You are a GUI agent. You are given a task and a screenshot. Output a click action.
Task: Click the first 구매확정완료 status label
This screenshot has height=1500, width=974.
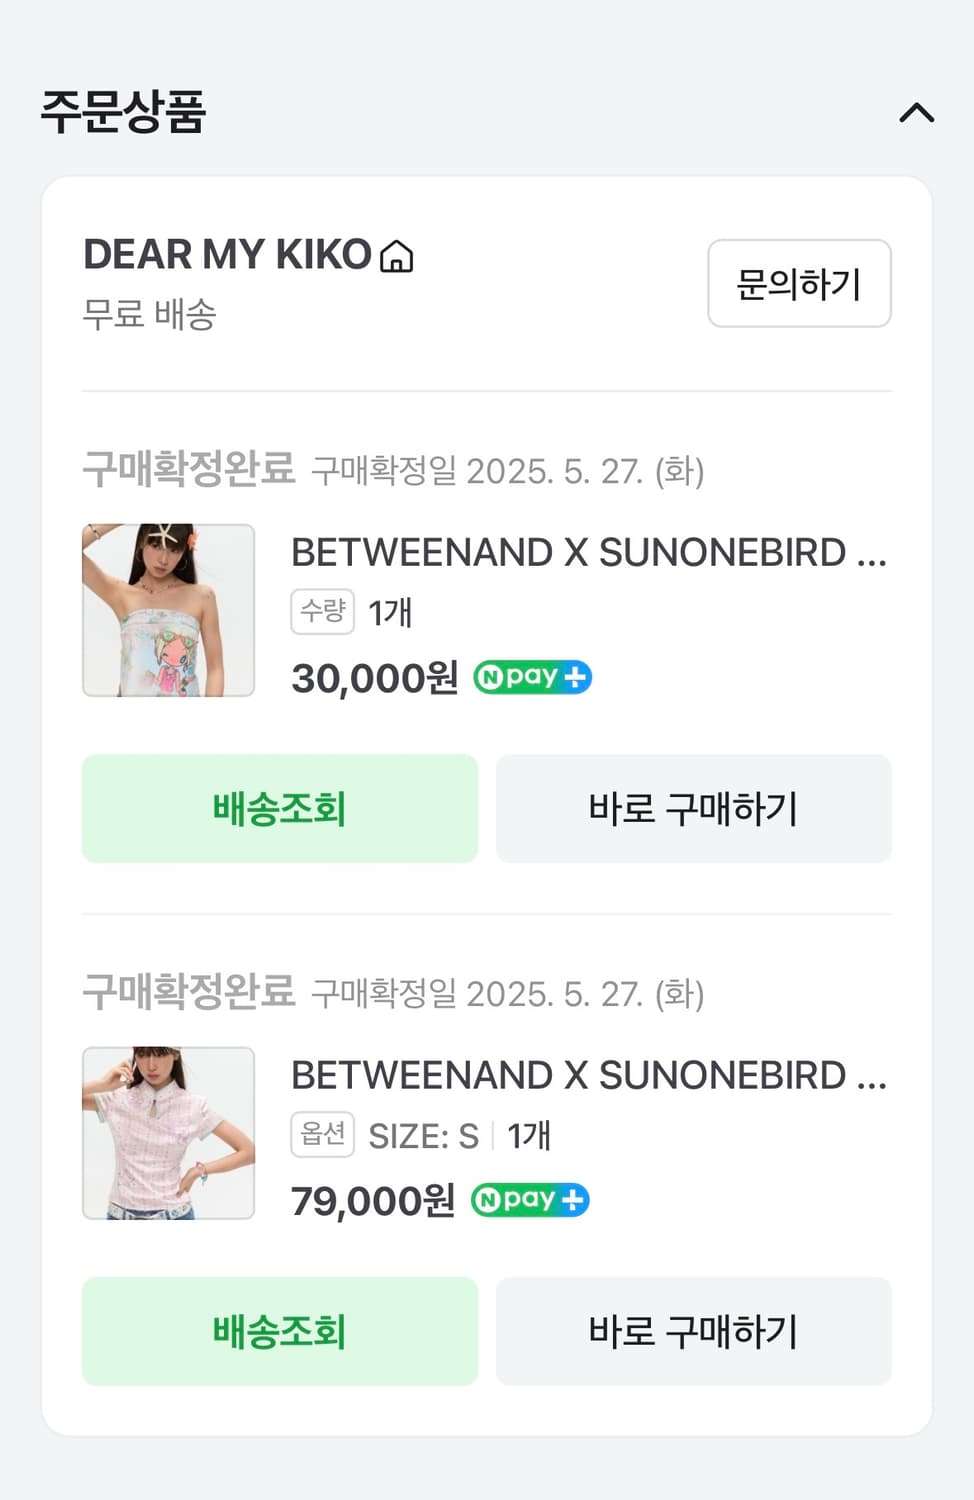click(x=188, y=468)
